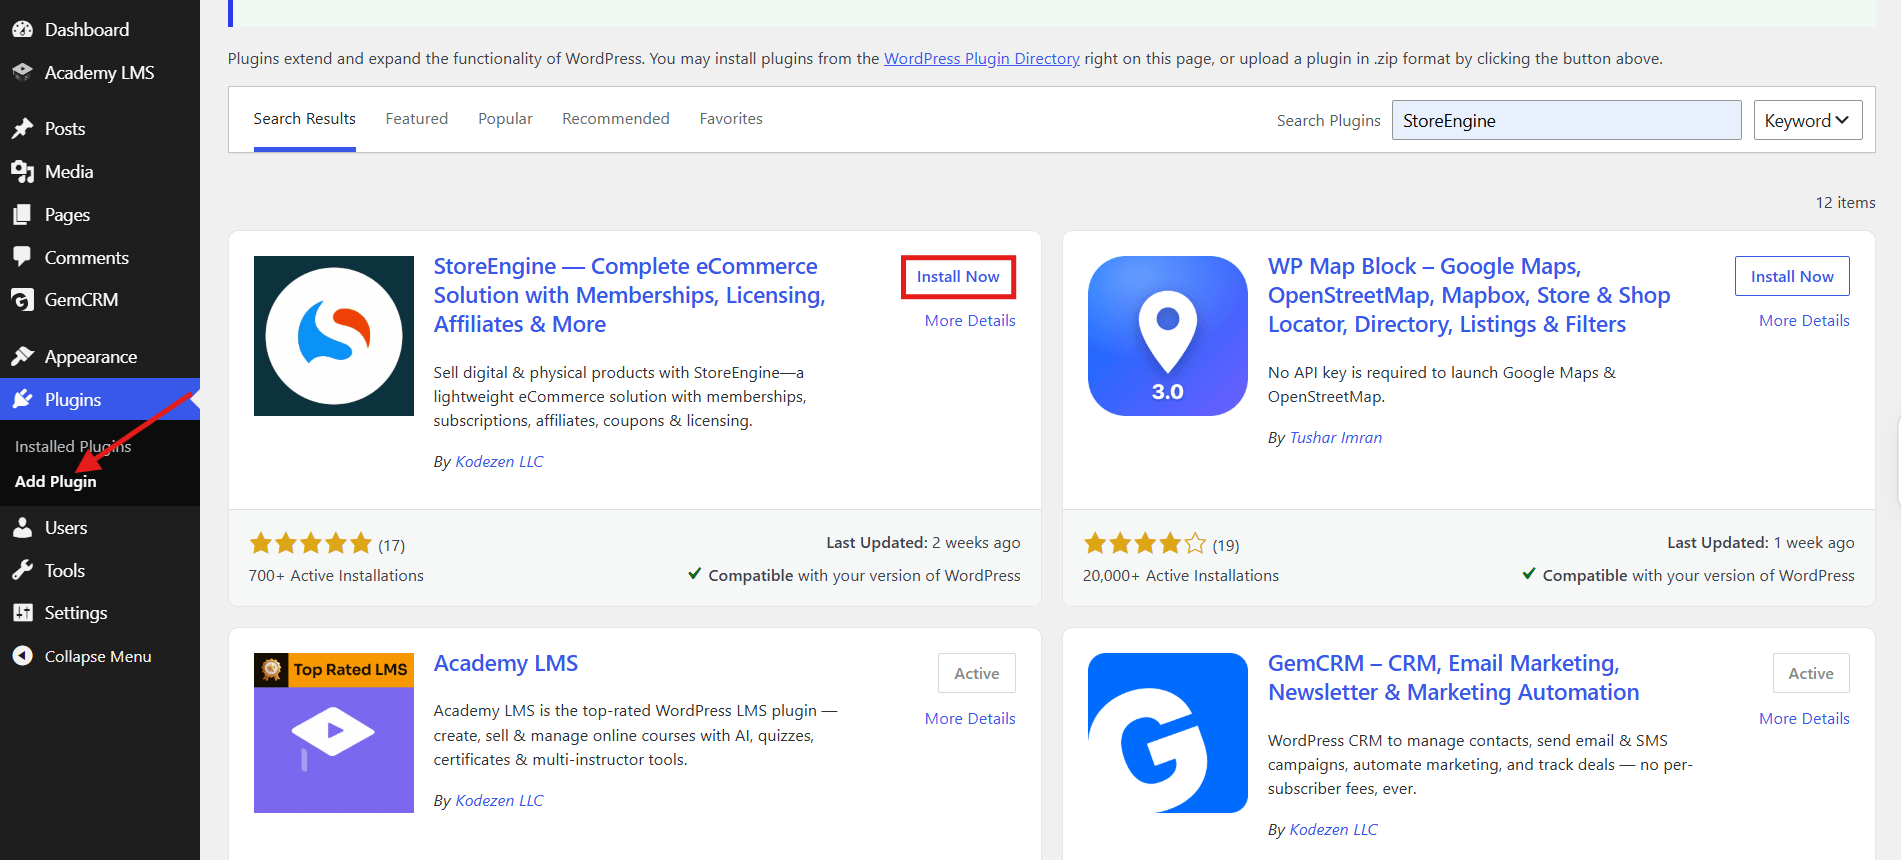The width and height of the screenshot is (1902, 860).
Task: Open the Pages menu
Action: [x=100, y=214]
